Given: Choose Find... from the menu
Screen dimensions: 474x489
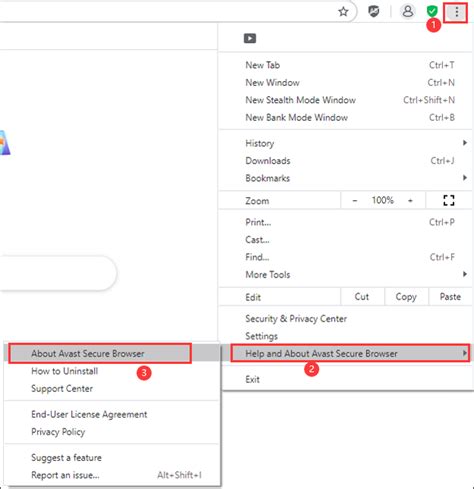Looking at the screenshot, I should (x=346, y=257).
